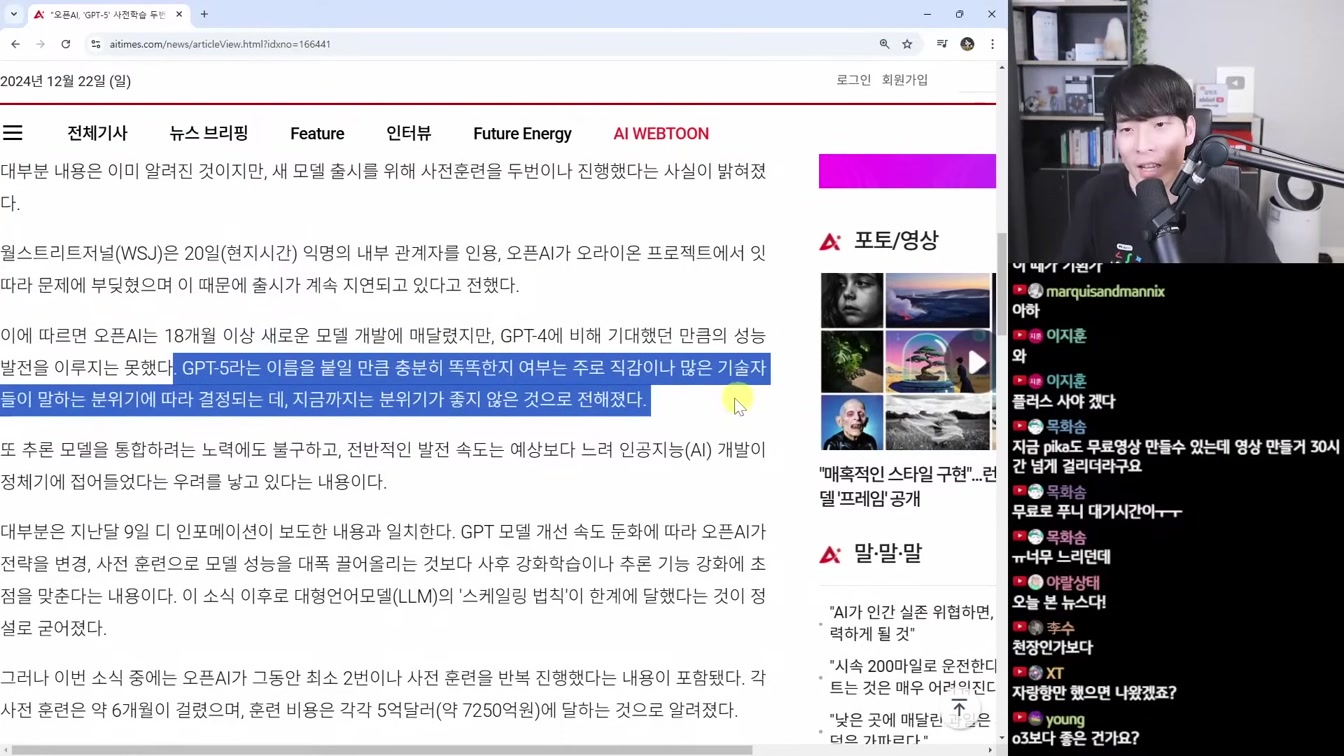Click the date text 2024년 12월 22일 (일)
1344x756 pixels.
pos(66,81)
